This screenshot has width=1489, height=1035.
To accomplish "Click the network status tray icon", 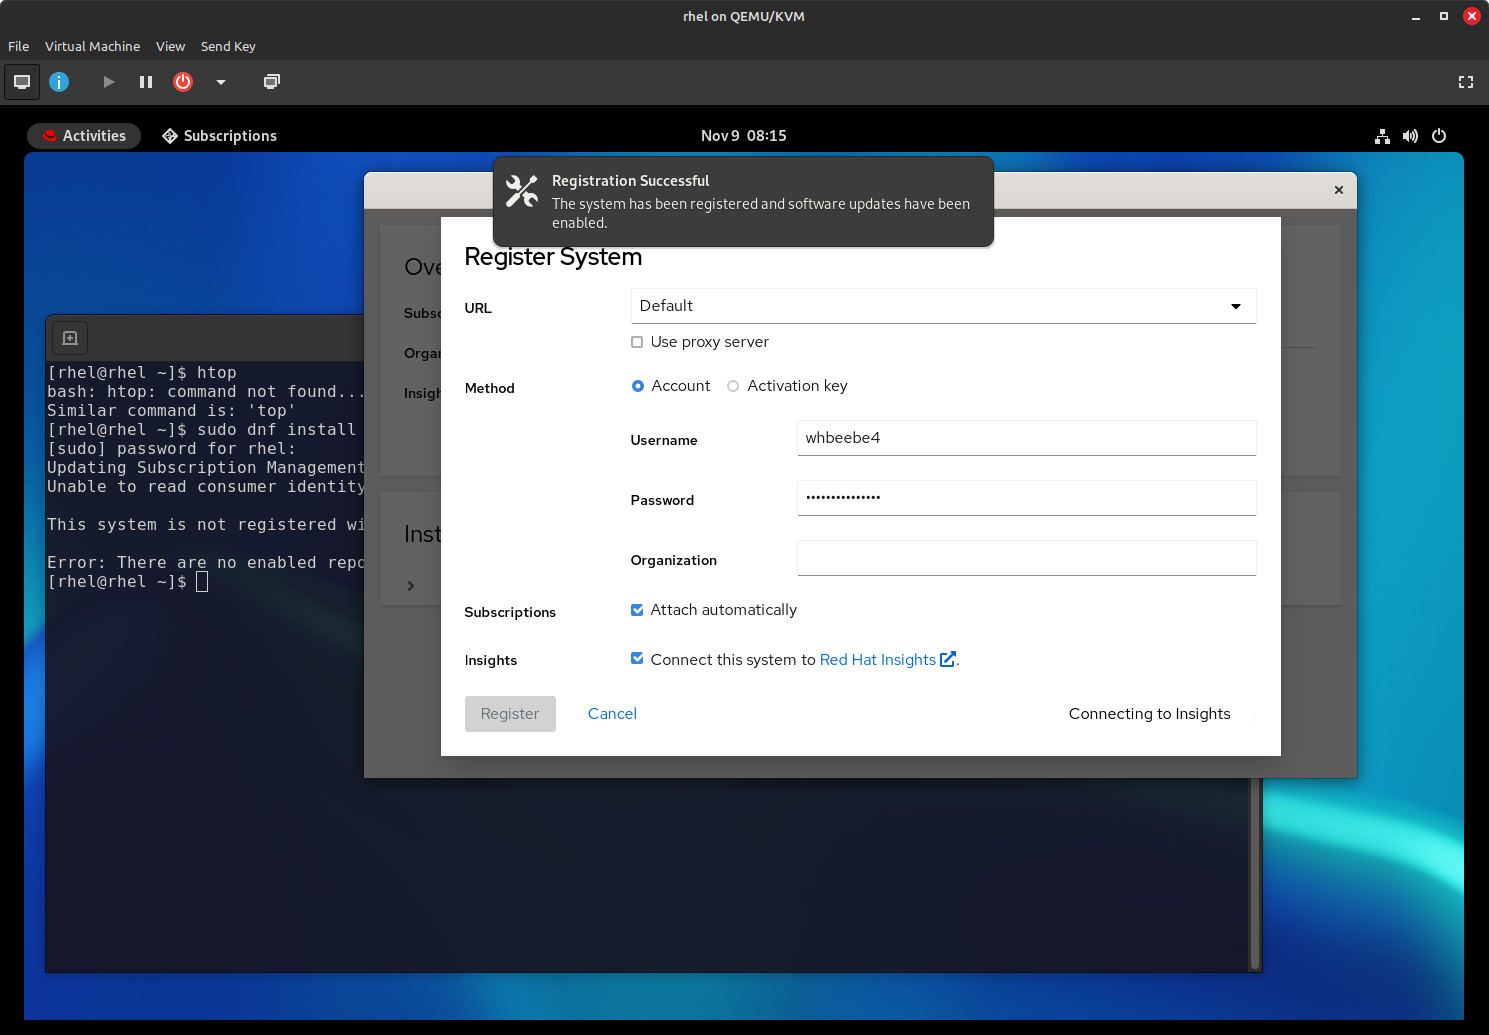I will pyautogui.click(x=1382, y=136).
